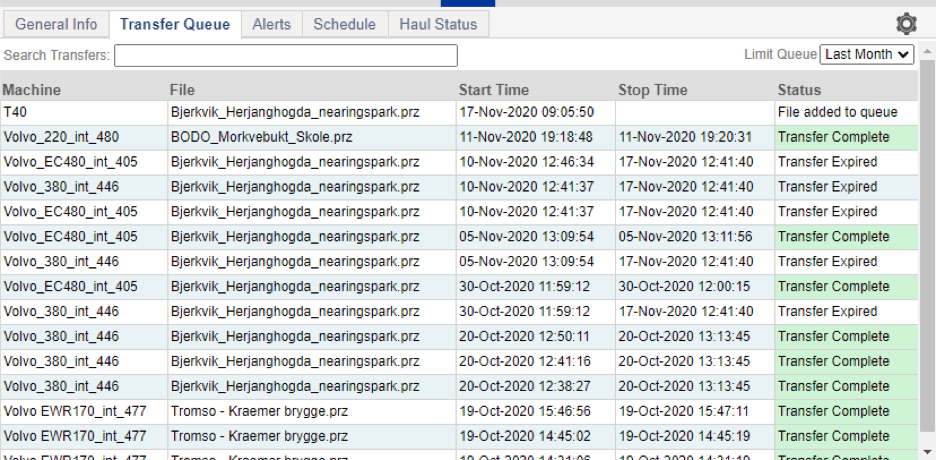Click start time 20-Oct-2020 12:41:16

click(525, 362)
